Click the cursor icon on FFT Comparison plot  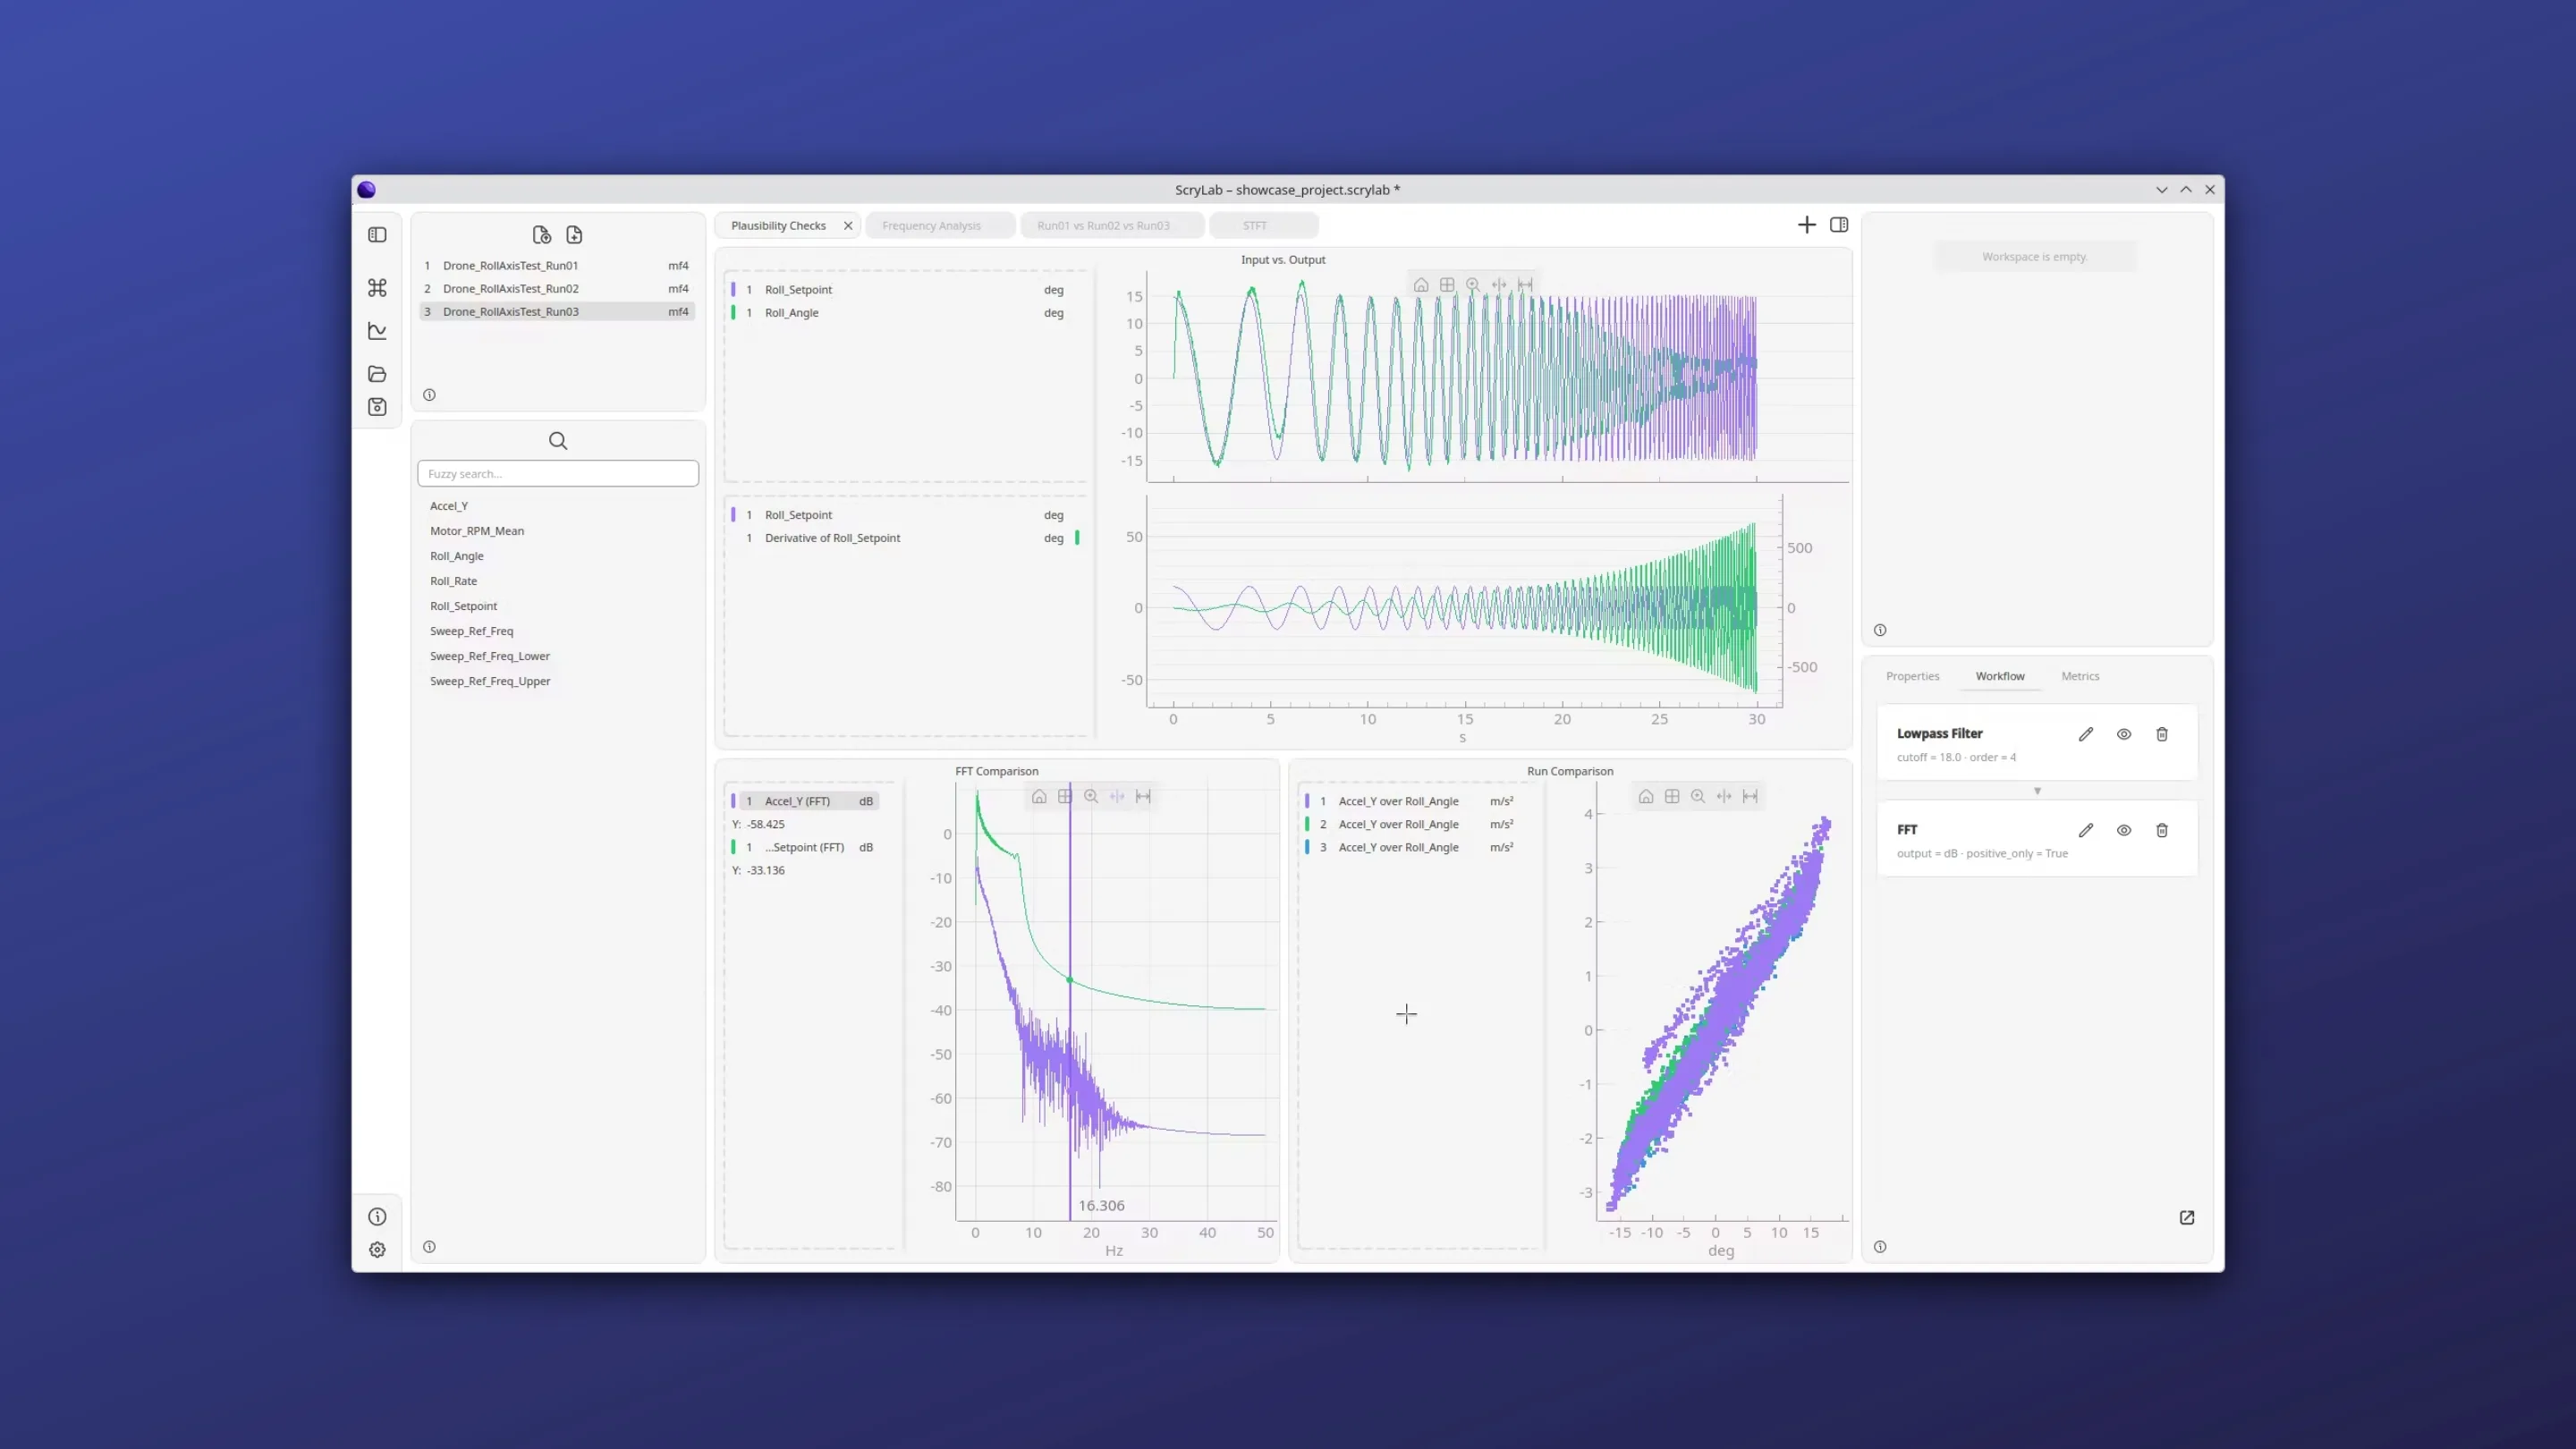click(x=1117, y=797)
